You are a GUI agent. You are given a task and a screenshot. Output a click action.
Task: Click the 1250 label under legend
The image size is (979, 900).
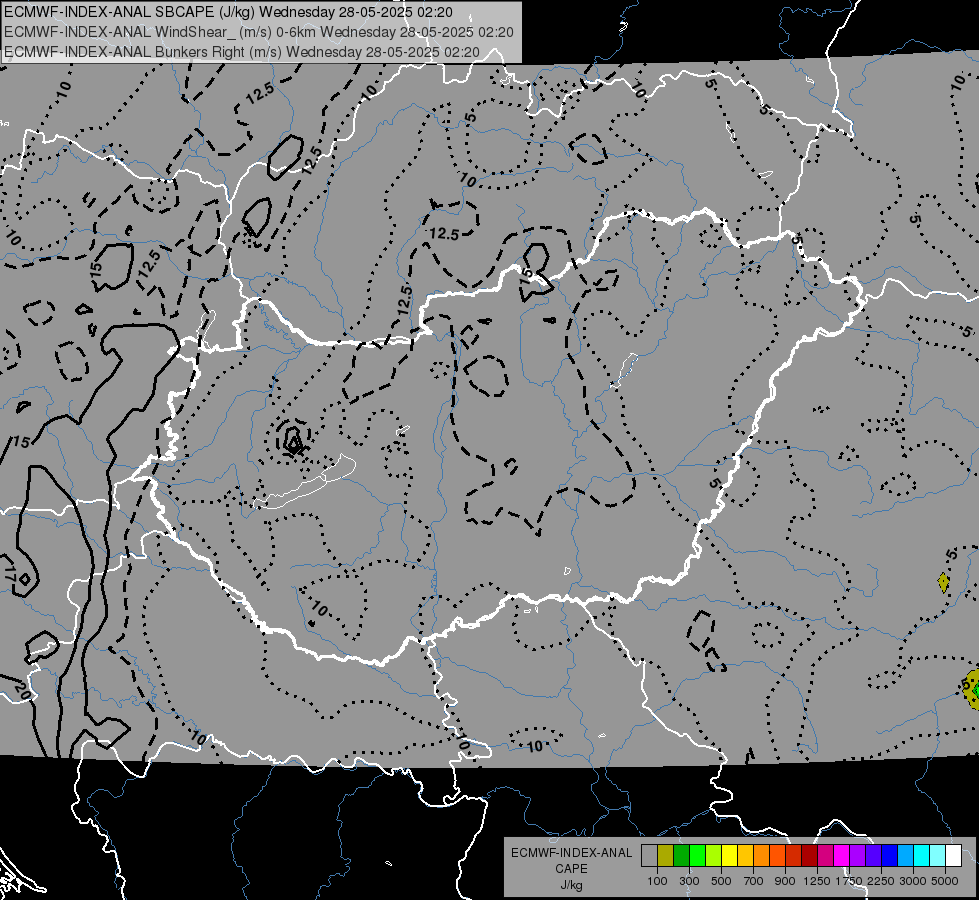(x=817, y=881)
